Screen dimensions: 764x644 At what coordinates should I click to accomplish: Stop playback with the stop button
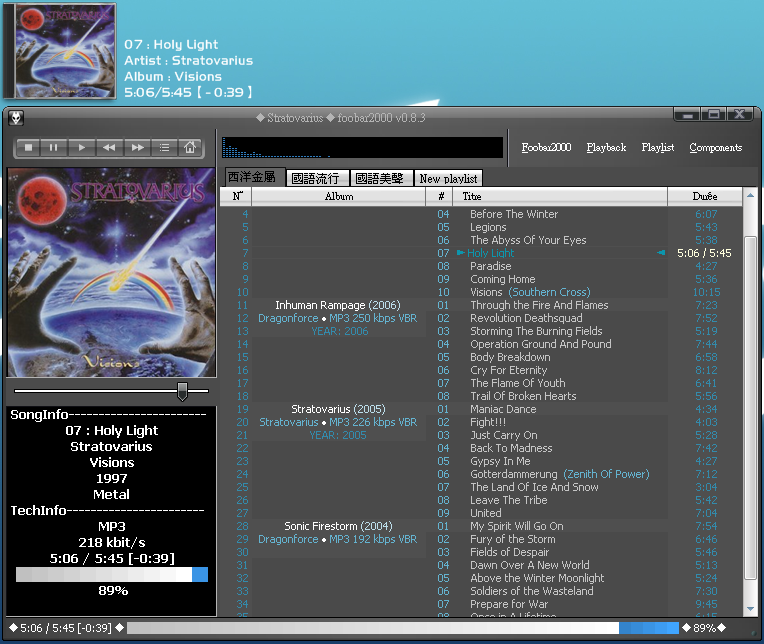[x=29, y=147]
